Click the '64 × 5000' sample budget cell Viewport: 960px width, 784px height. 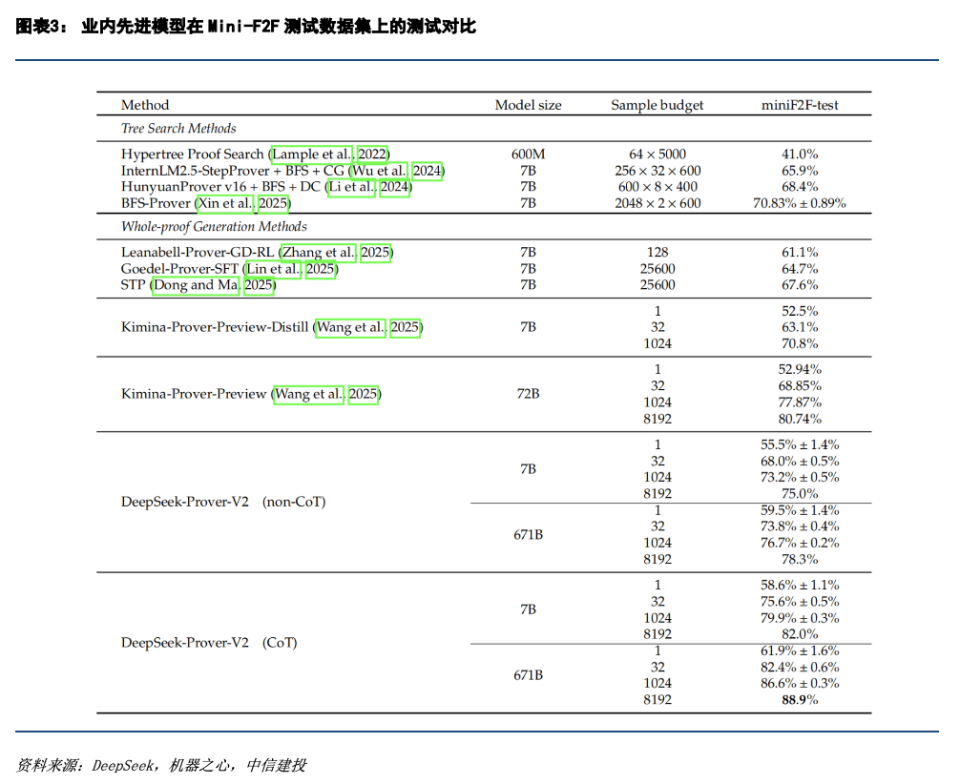[658, 154]
